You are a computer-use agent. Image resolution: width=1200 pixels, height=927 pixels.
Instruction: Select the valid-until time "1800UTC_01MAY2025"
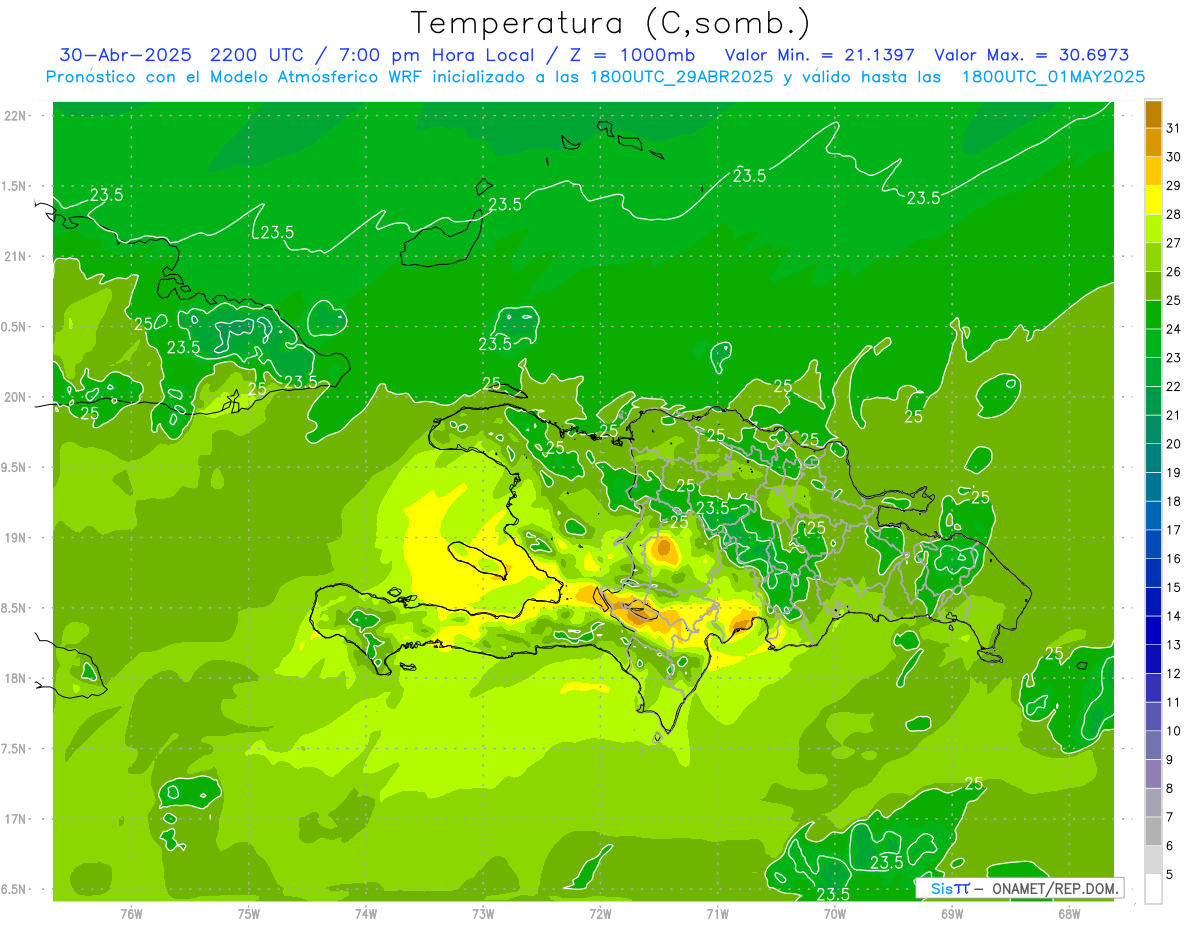pos(1053,77)
